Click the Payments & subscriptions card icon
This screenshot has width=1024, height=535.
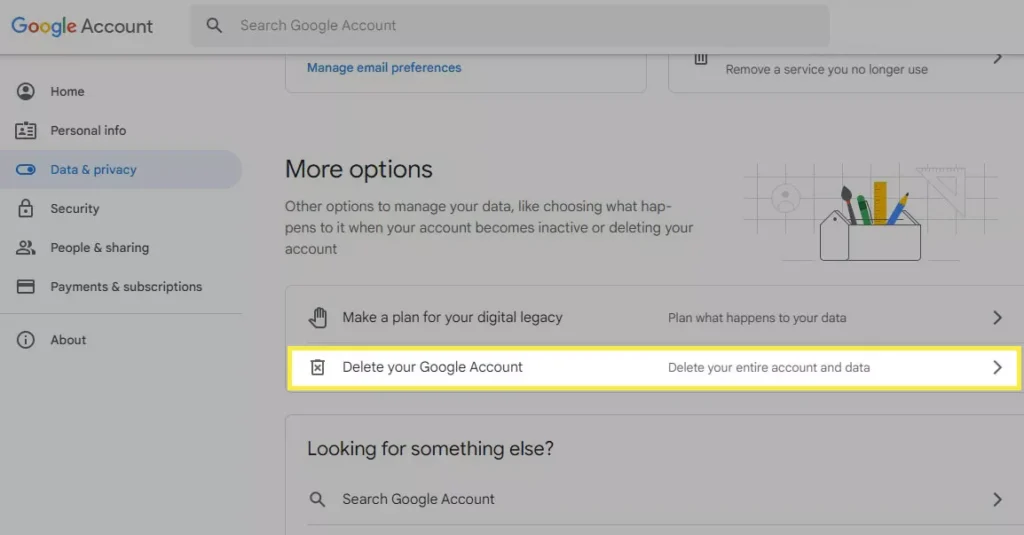click(x=26, y=287)
